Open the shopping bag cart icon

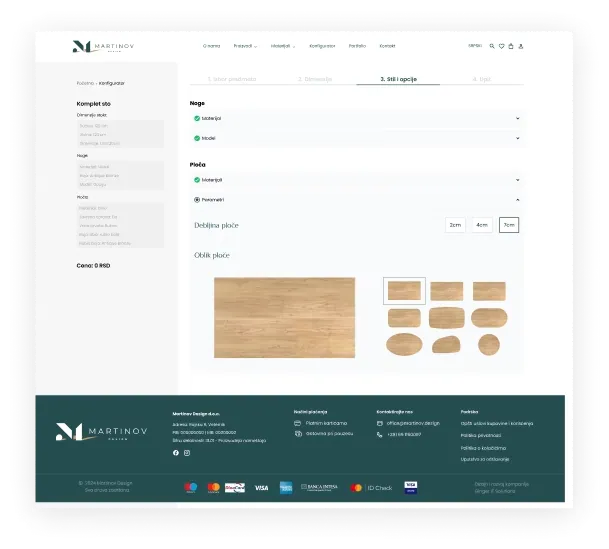point(511,46)
